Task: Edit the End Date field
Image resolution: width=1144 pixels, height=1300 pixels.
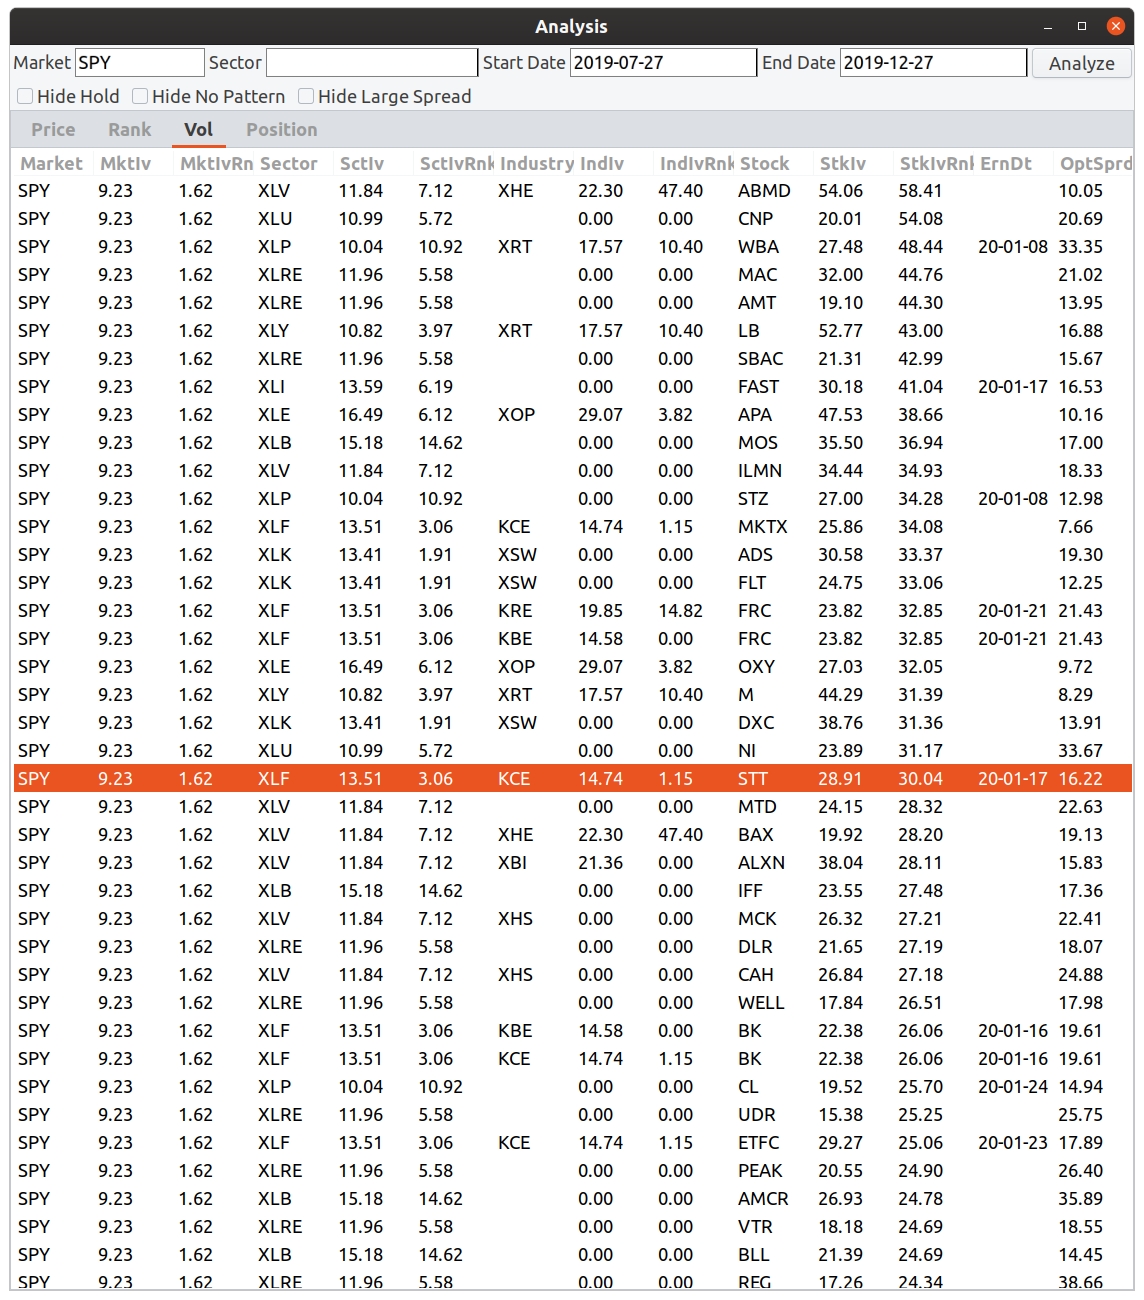Action: point(933,63)
